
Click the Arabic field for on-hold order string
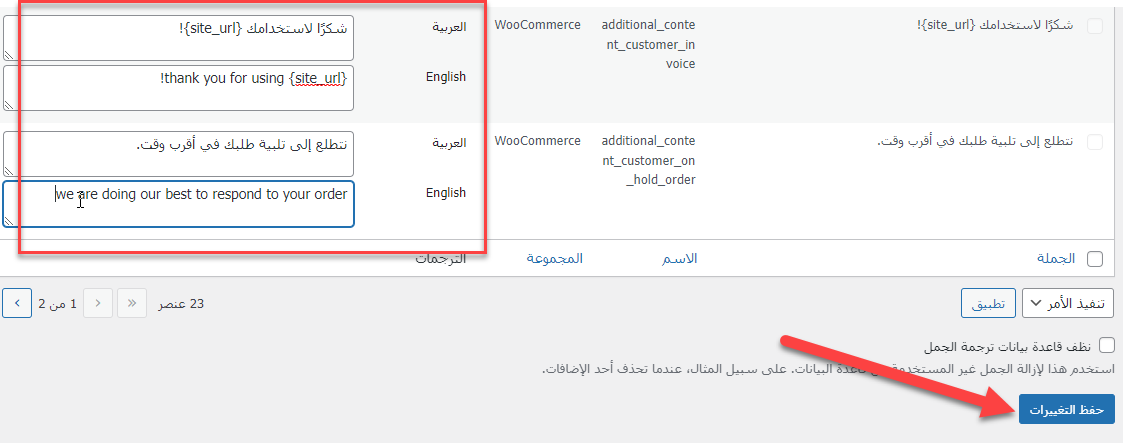180,153
